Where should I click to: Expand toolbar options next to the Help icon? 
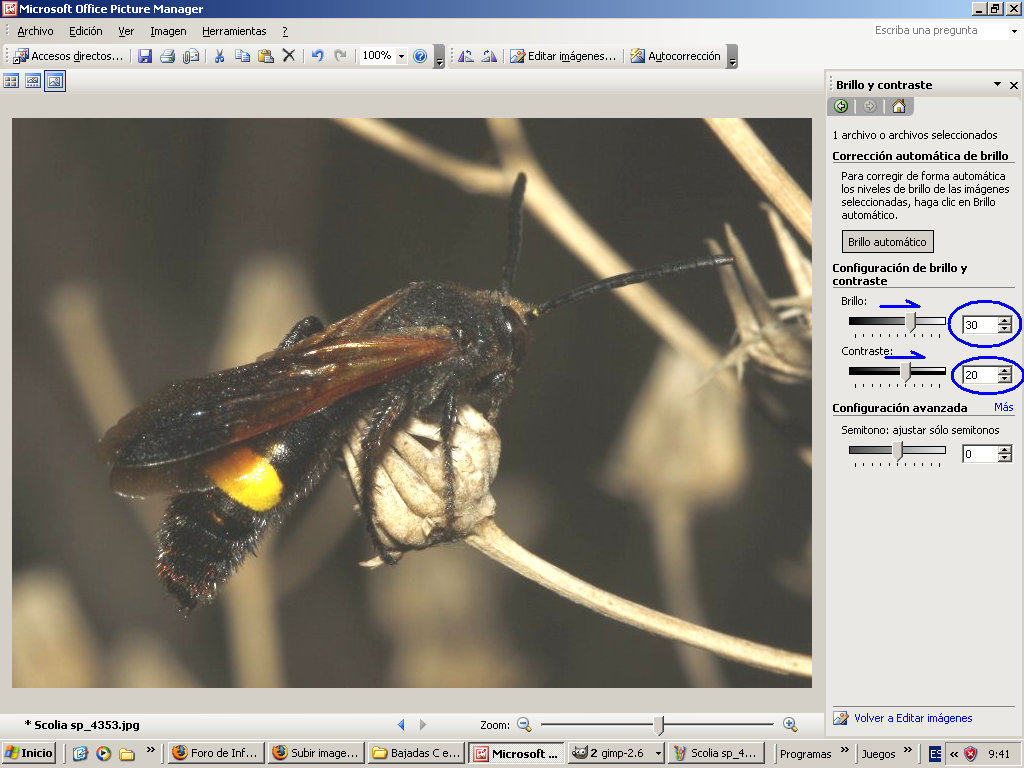(x=440, y=57)
